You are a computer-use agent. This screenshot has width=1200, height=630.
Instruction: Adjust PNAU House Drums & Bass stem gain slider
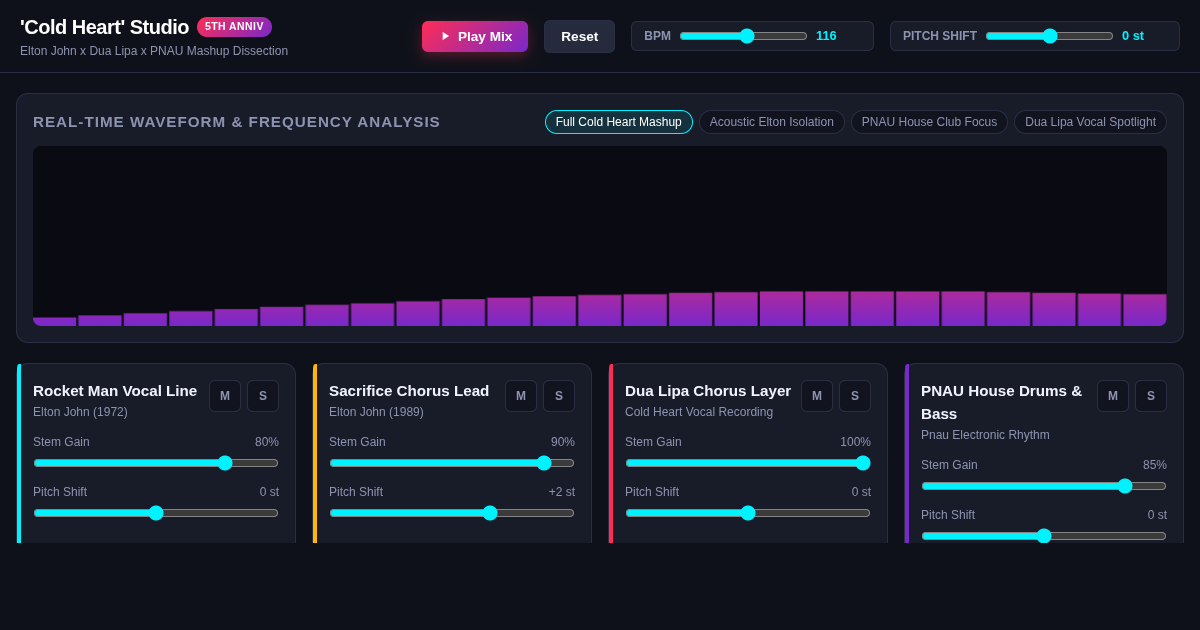point(1044,486)
